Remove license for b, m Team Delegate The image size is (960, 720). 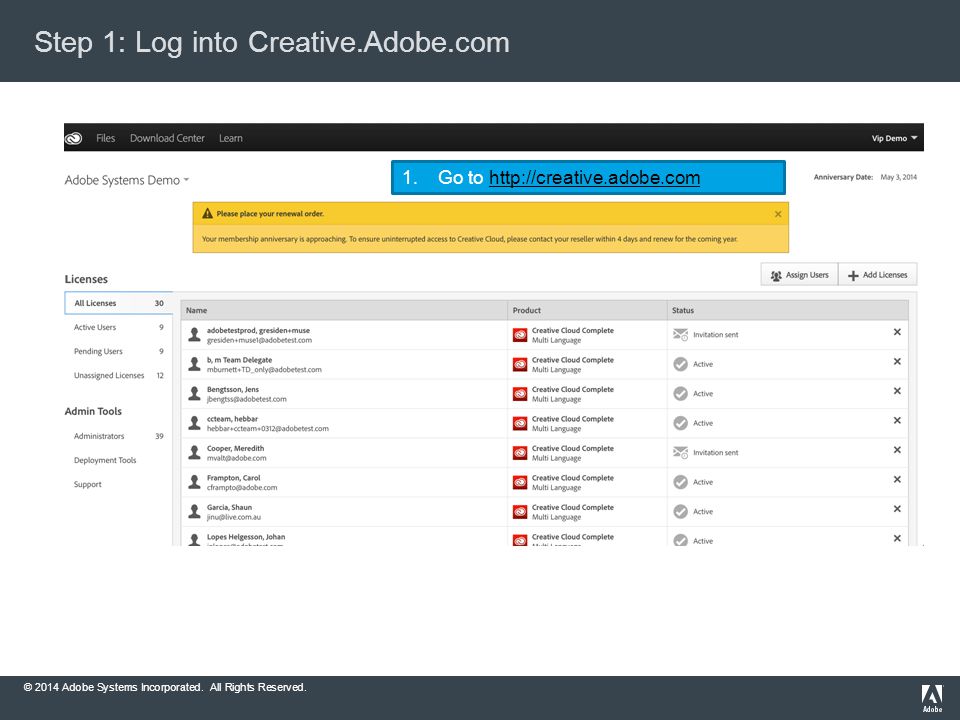pos(897,361)
